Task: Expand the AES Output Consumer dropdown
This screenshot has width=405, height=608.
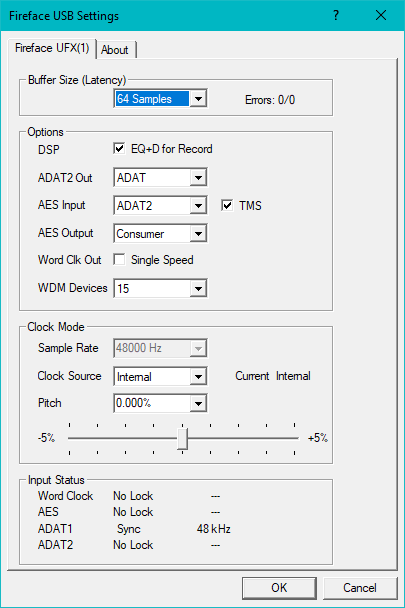Action: (x=198, y=233)
